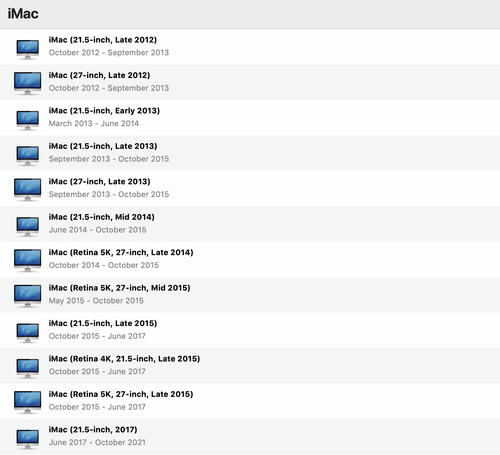500x455 pixels.
Task: Open iMac (Retina 4K, 21.5-inch, Late 2015) title
Action: [x=124, y=359]
